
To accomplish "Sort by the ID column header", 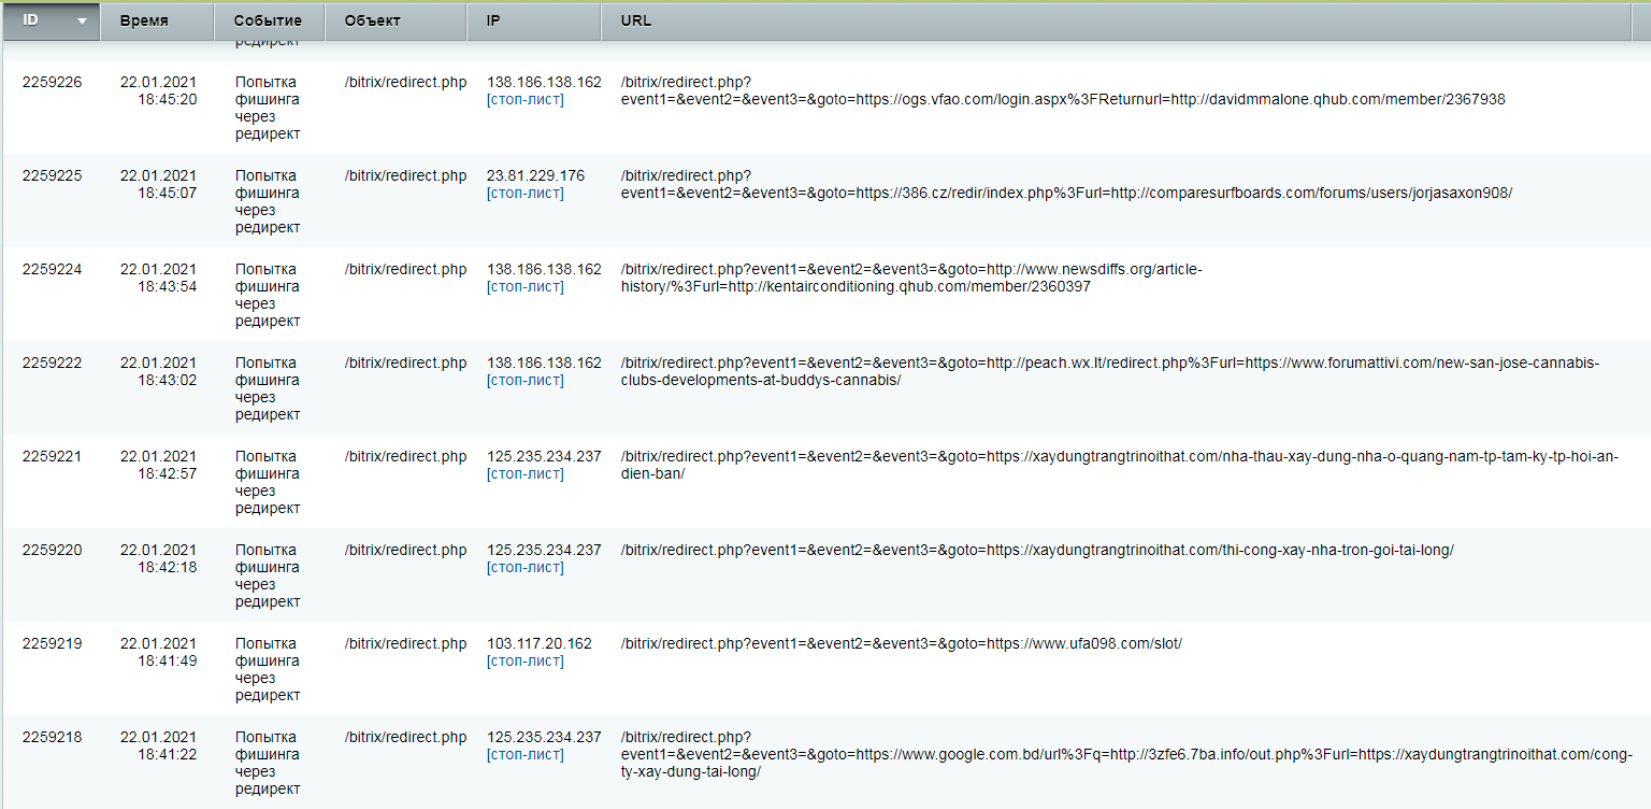I will [x=51, y=21].
